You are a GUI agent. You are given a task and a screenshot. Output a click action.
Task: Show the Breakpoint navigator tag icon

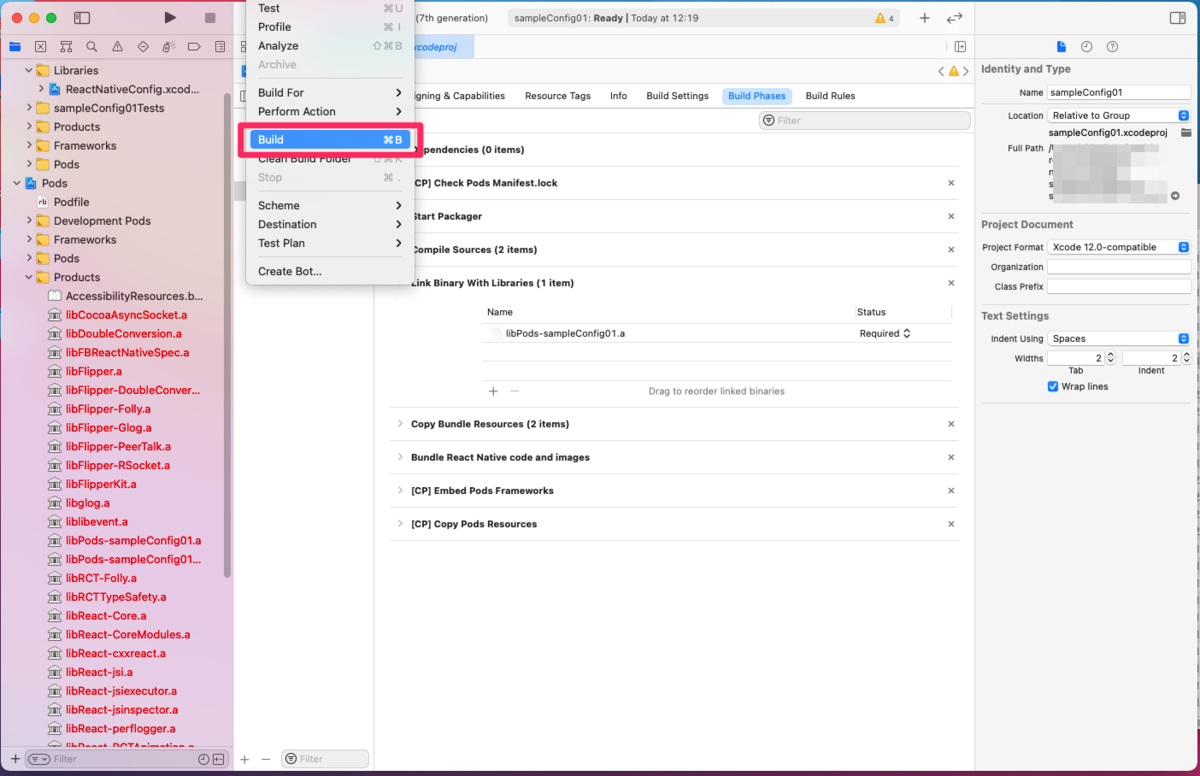[x=193, y=46]
